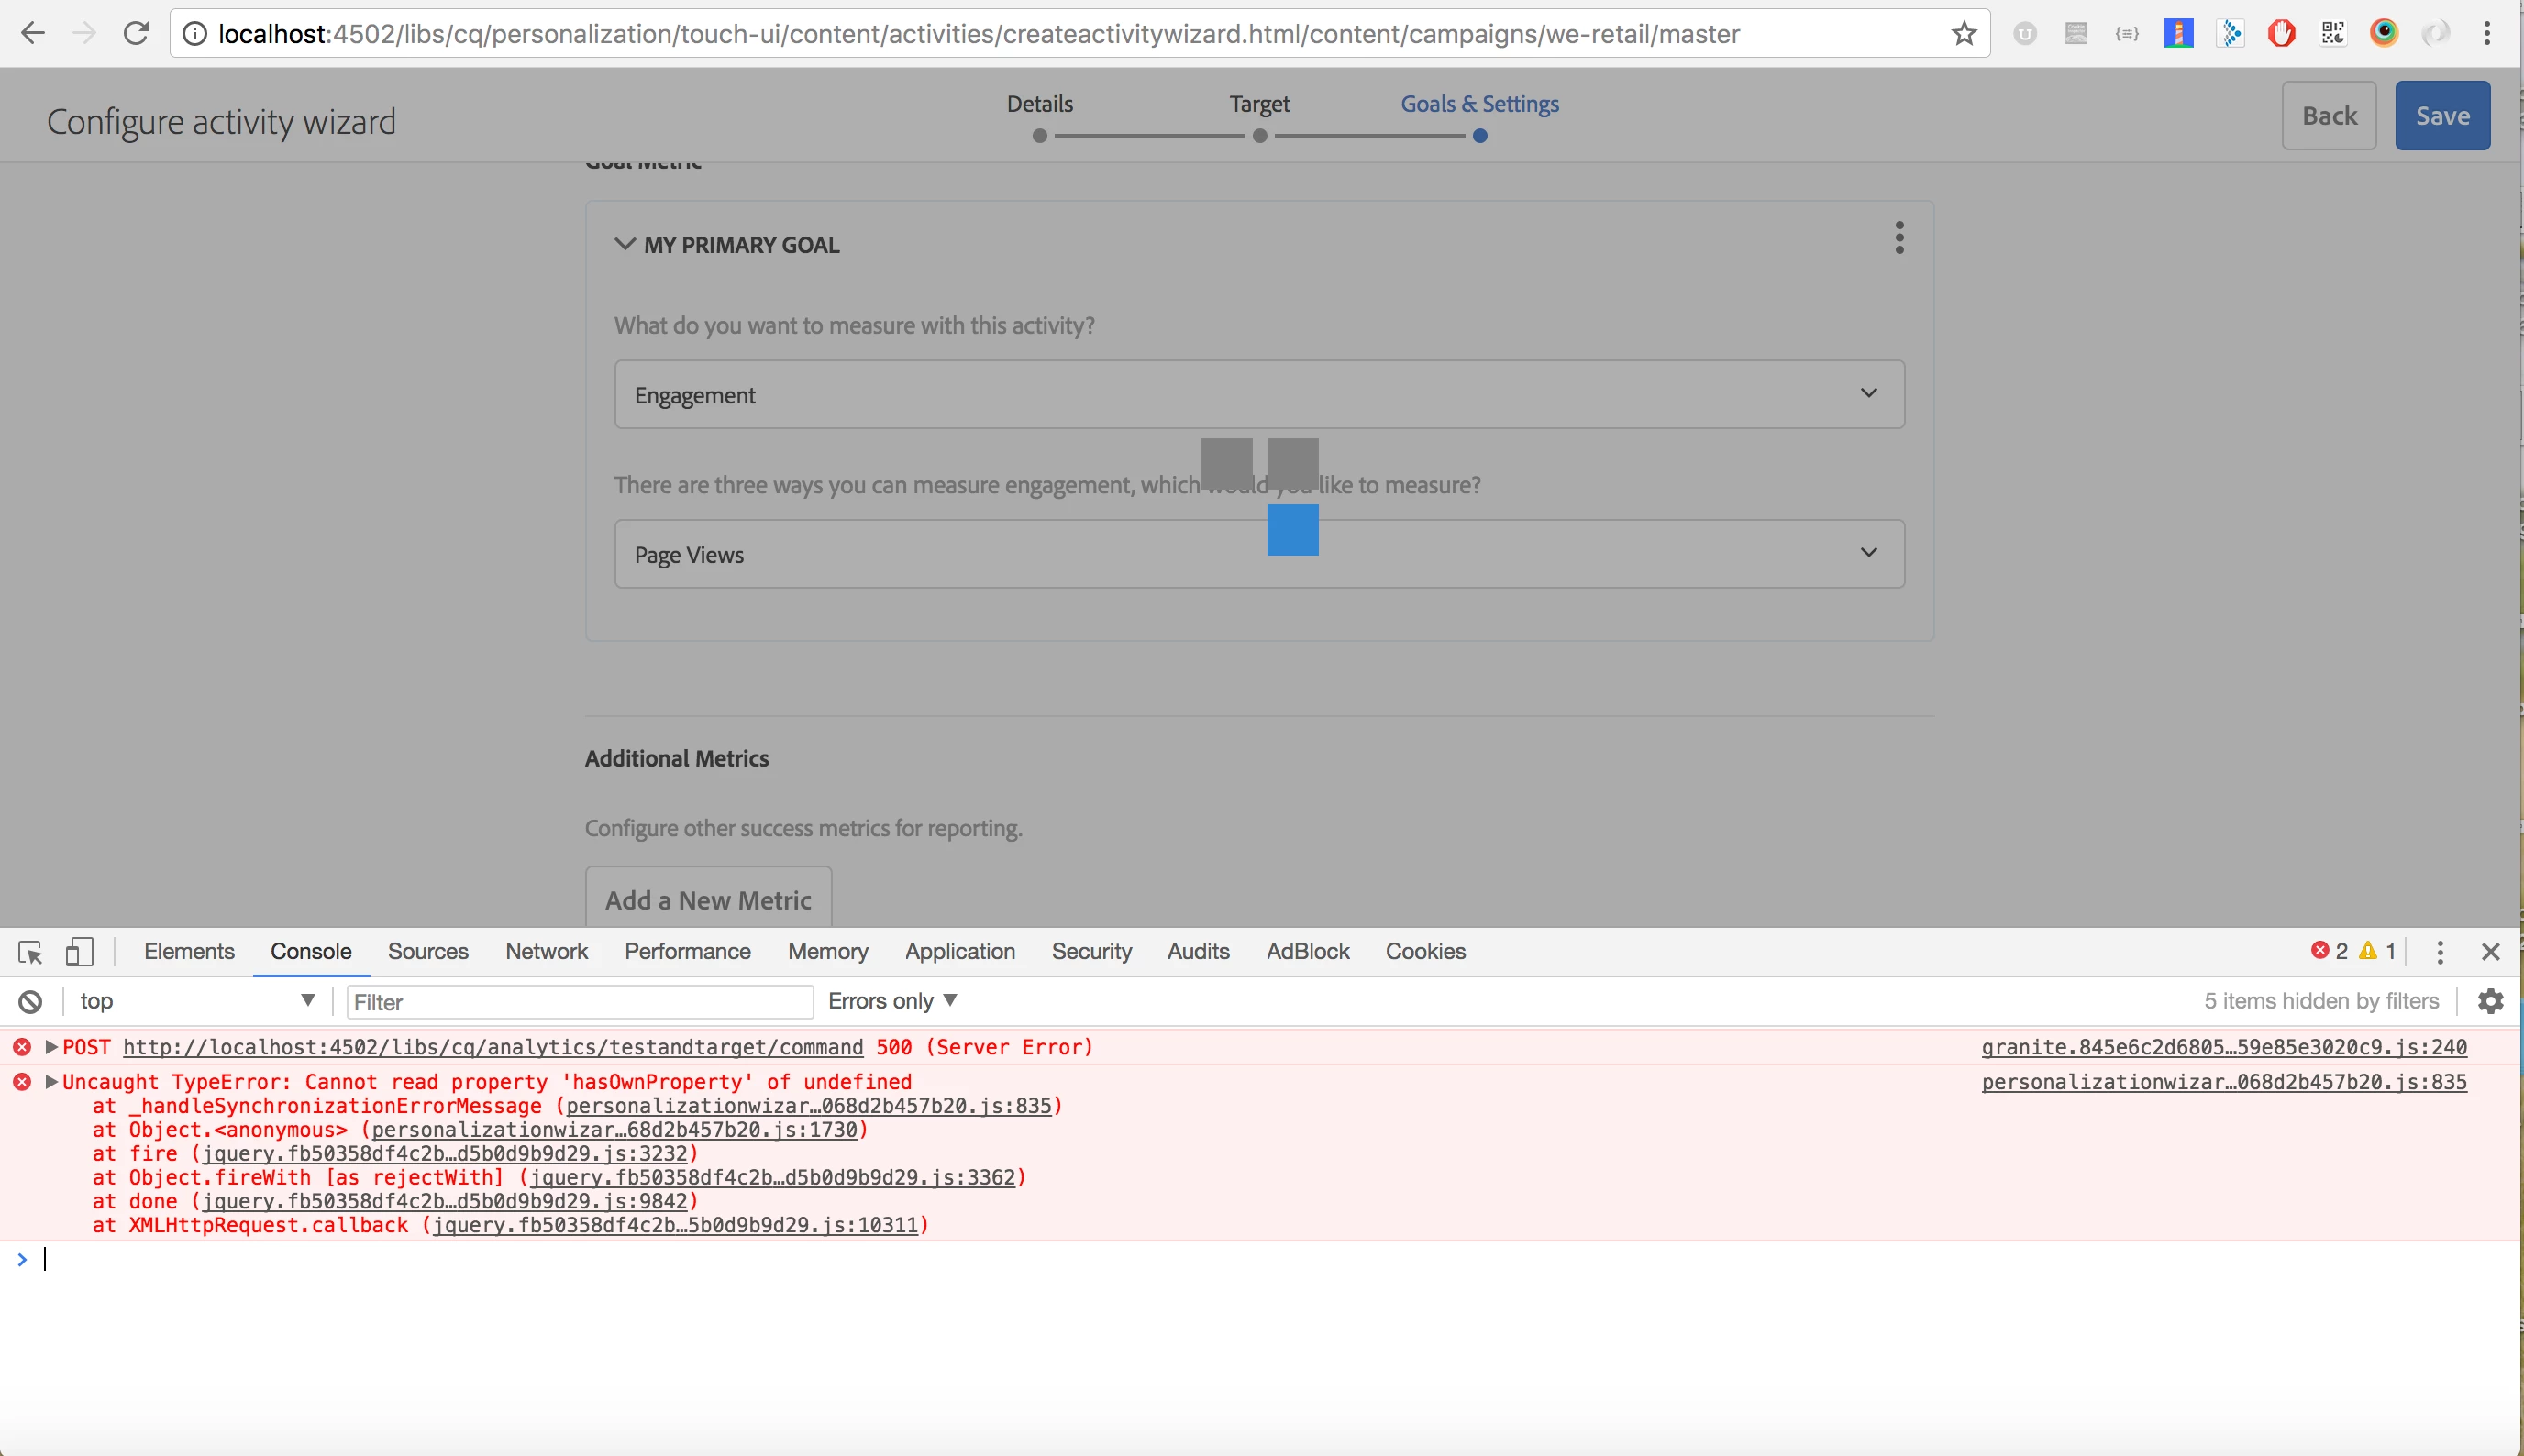Collapse the MY PRIMARY GOAL section
Viewport: 2524px width, 1456px height.
[625, 244]
